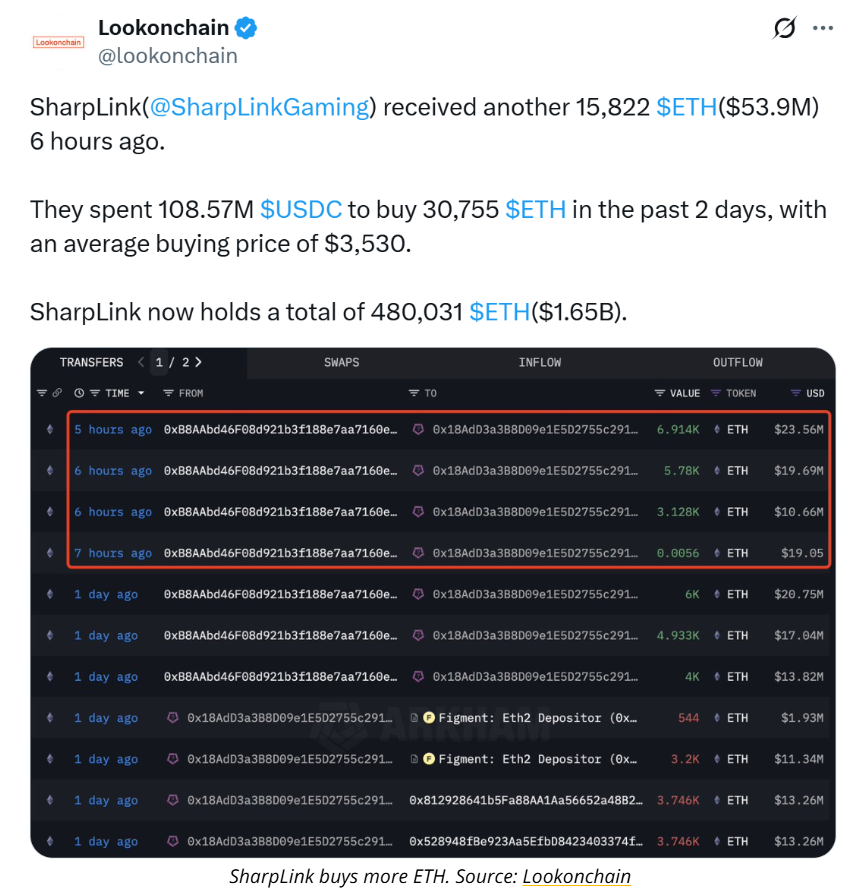This screenshot has width=862, height=890.
Task: Switch to the SWAPS tab
Action: [341, 362]
